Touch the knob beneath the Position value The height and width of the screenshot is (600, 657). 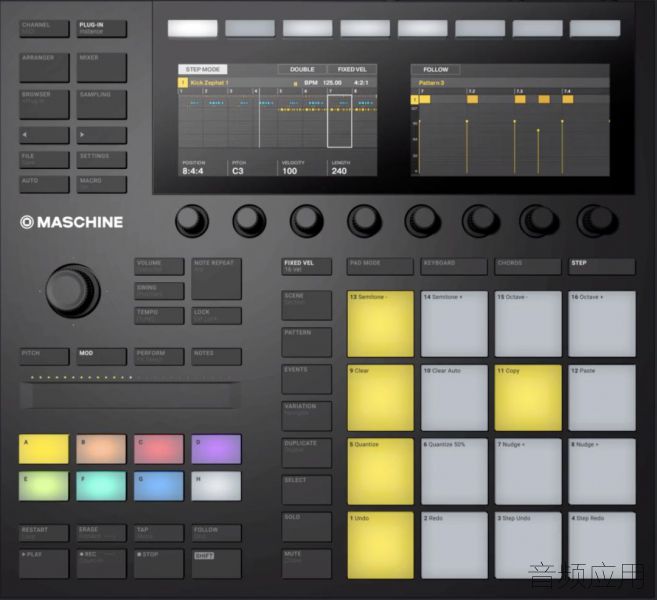click(191, 220)
